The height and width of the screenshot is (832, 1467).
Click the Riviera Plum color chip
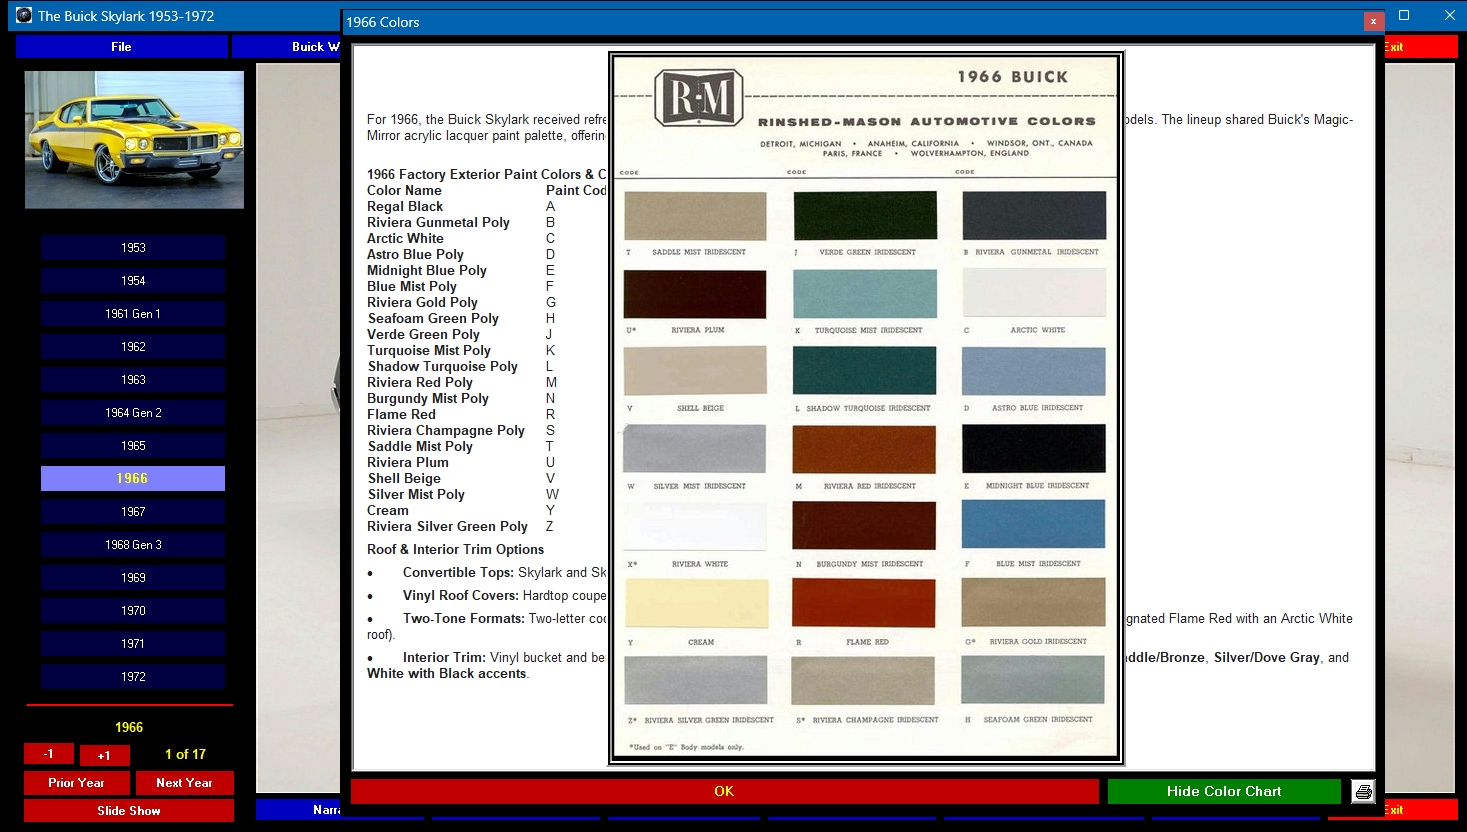[695, 294]
